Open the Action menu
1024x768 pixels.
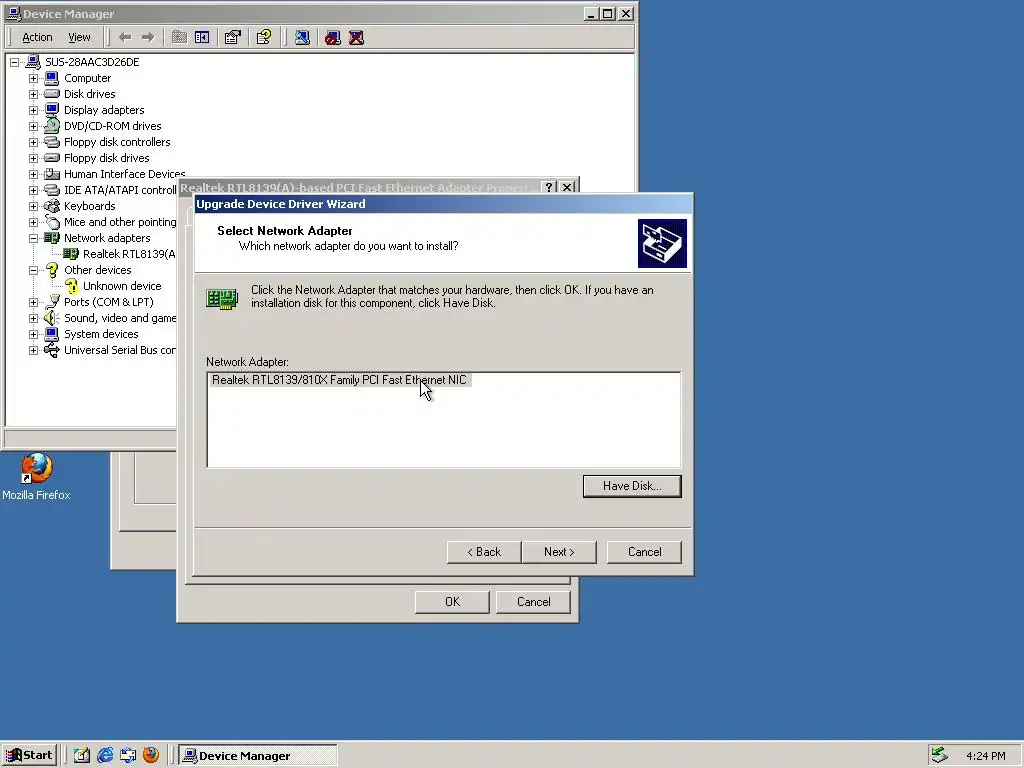[37, 37]
